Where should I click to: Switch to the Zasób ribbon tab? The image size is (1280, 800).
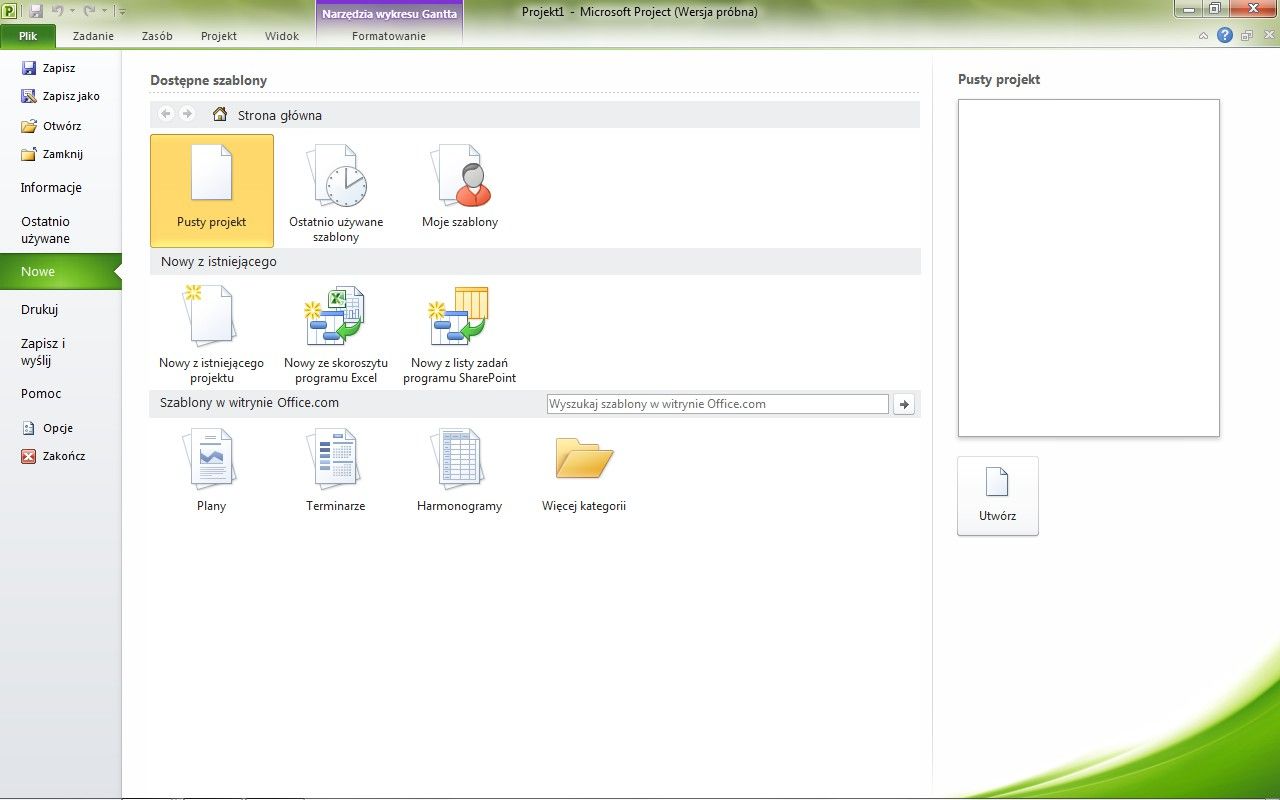[x=157, y=36]
